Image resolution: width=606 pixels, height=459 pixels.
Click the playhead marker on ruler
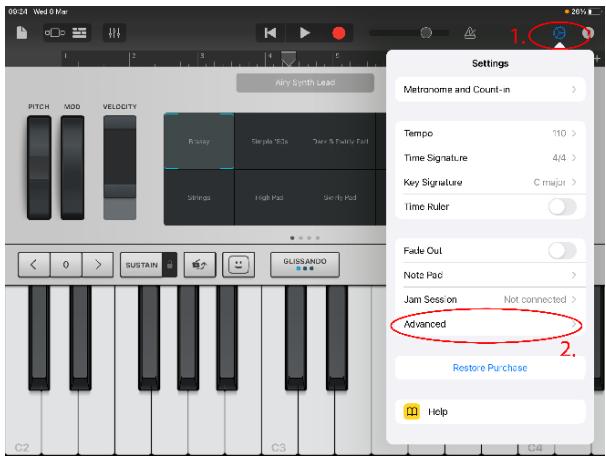[x=288, y=58]
